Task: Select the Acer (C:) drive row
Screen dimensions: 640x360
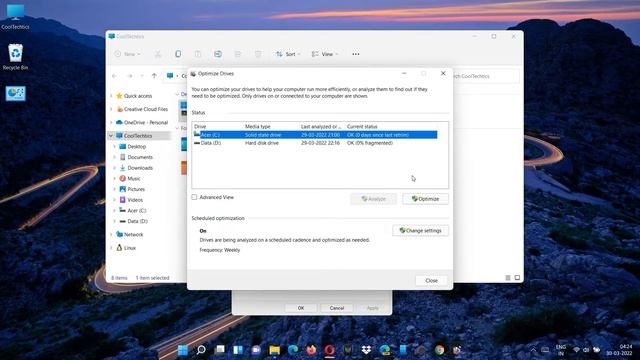Action: (x=315, y=135)
